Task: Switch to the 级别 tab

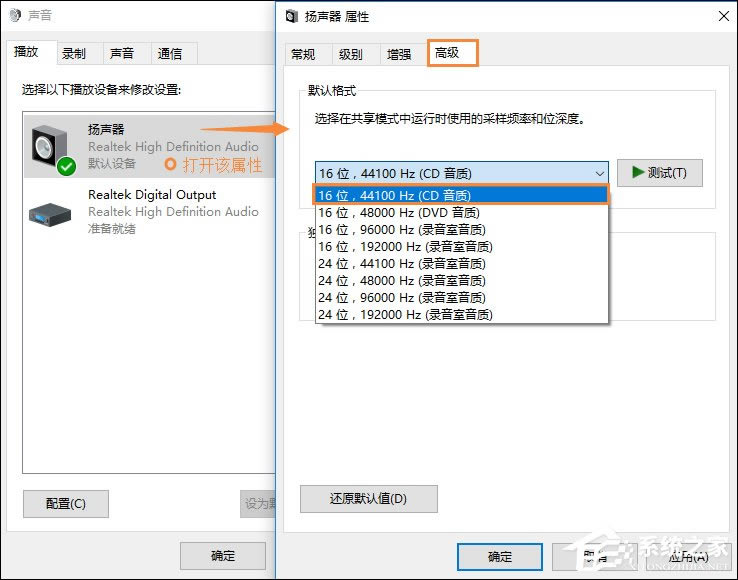Action: coord(356,55)
